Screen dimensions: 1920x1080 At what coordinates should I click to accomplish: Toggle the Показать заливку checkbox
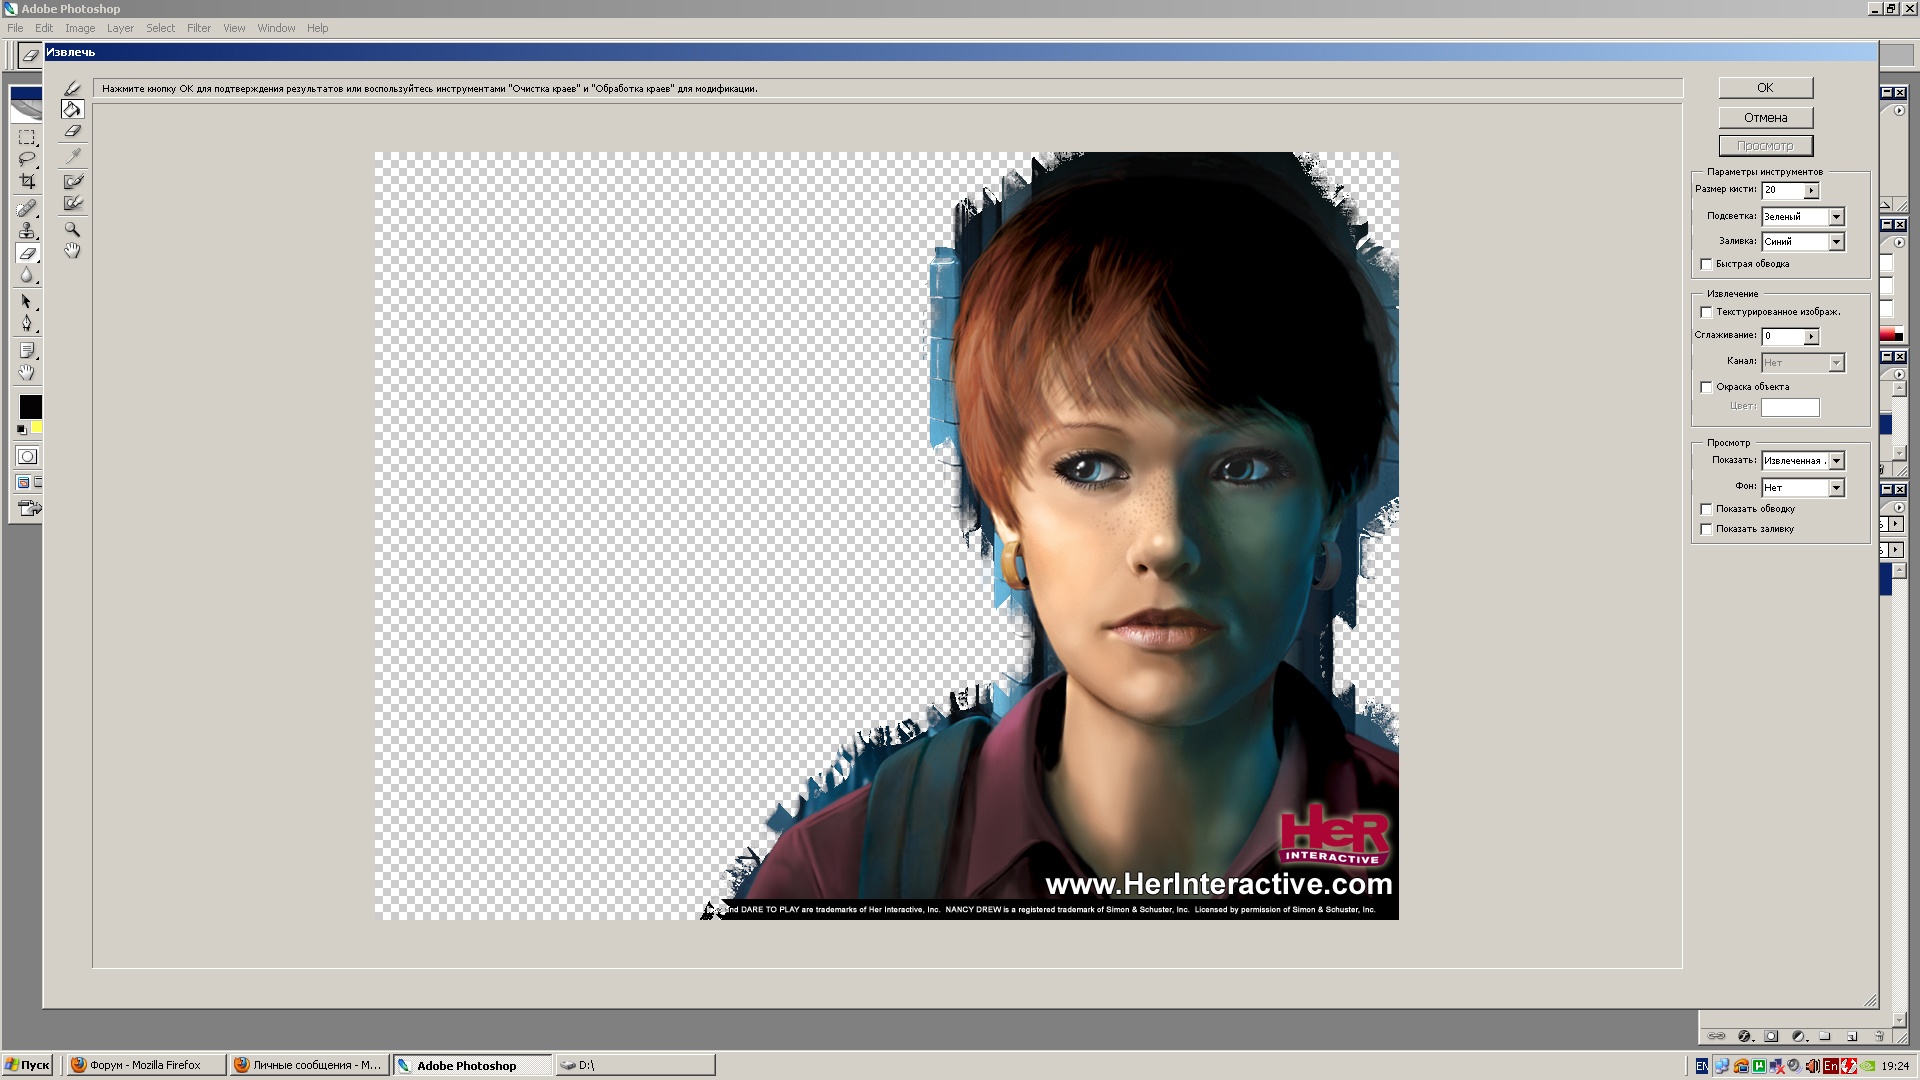pyautogui.click(x=1706, y=529)
